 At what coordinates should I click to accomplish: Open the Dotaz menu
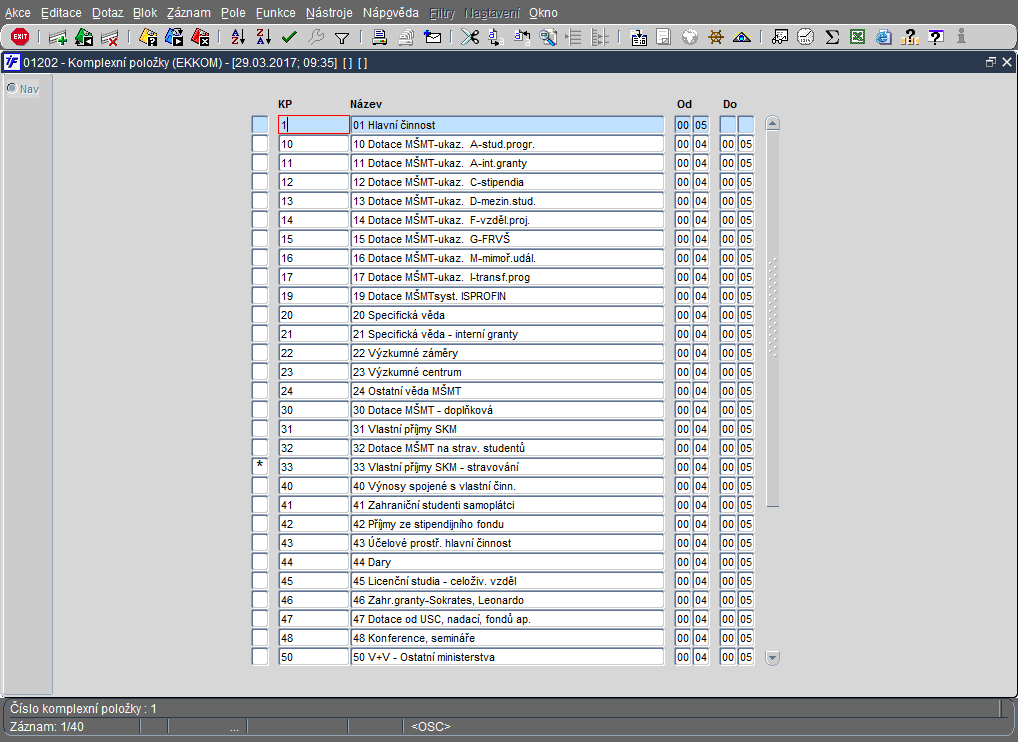[x=107, y=13]
